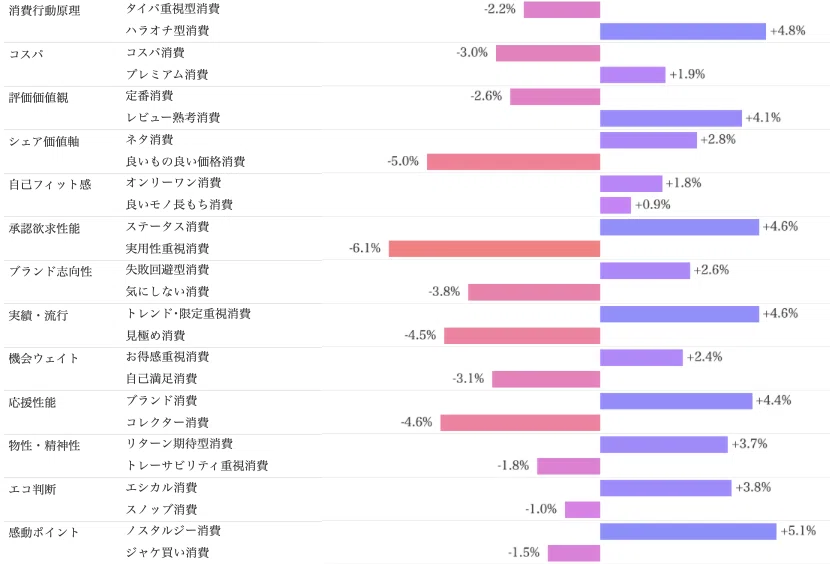Image resolution: width=830 pixels, height=564 pixels.
Task: Click the -4.6% コレクター消費 bar
Action: click(x=520, y=423)
